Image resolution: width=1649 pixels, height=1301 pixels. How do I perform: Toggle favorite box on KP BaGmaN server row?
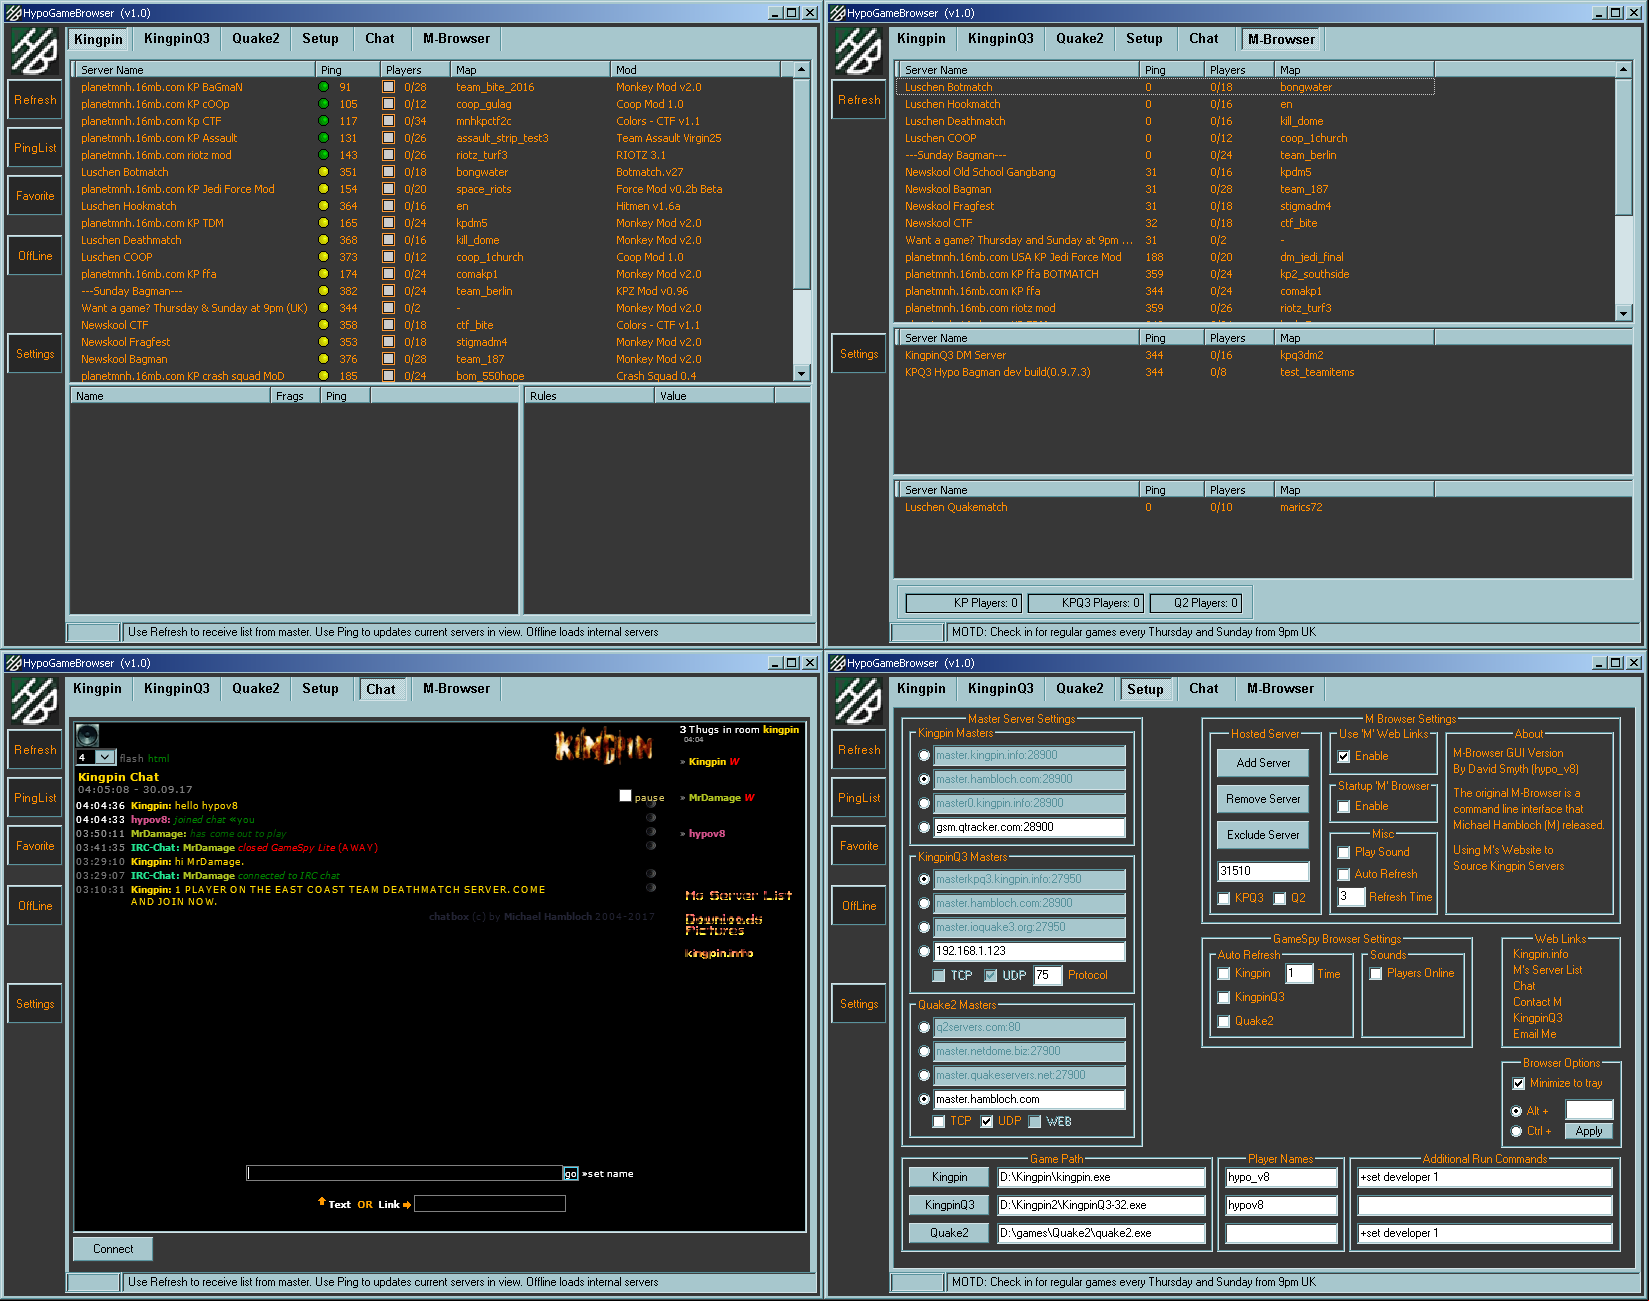click(388, 87)
